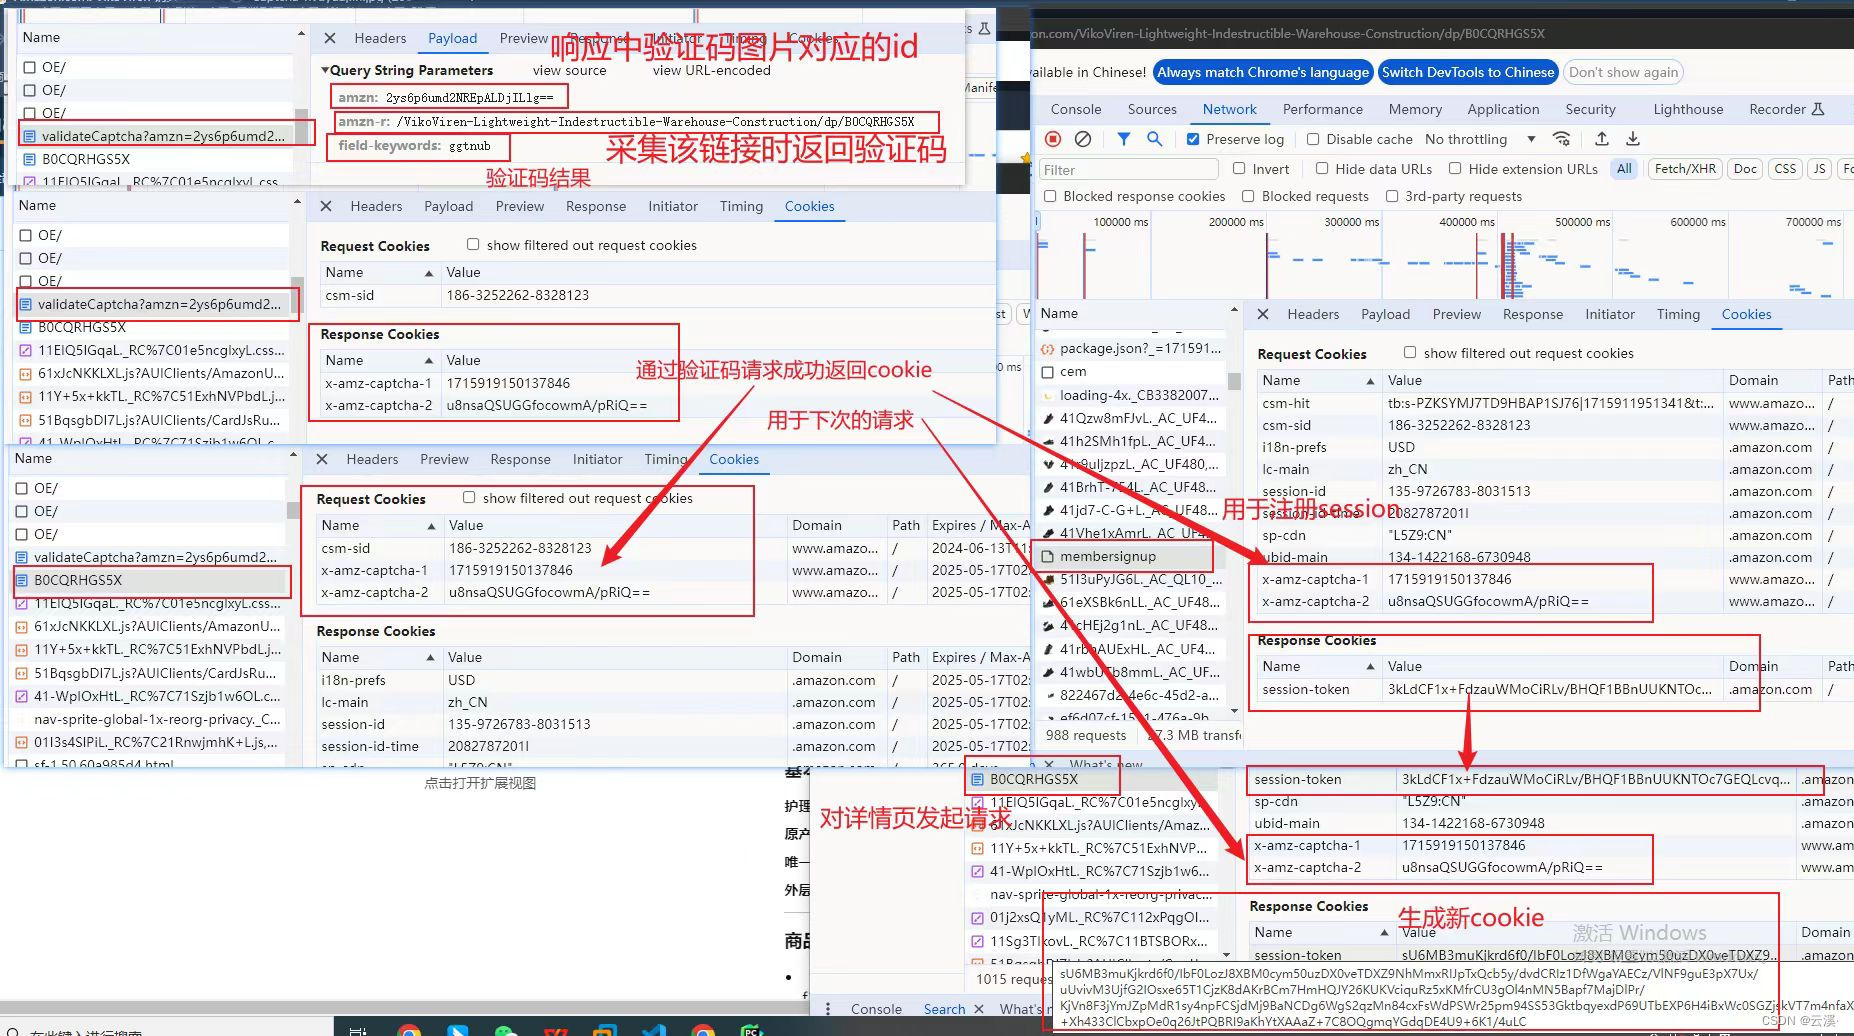Screen dimensions: 1854x1036
Task: Close the details pane showing Query String Parameters
Action: (x=330, y=38)
